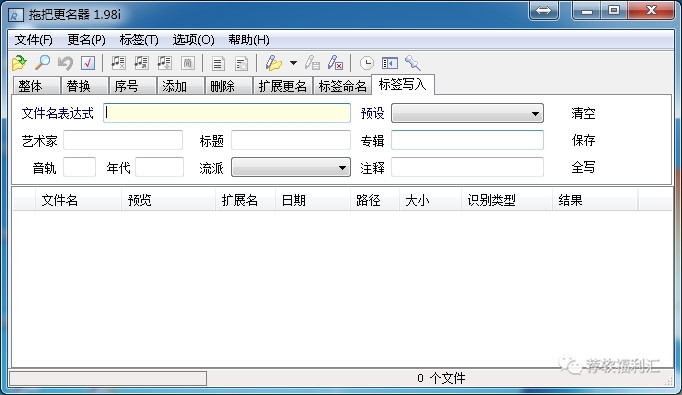Click the 保存 button
Viewport: 682px width, 395px height.
point(583,141)
